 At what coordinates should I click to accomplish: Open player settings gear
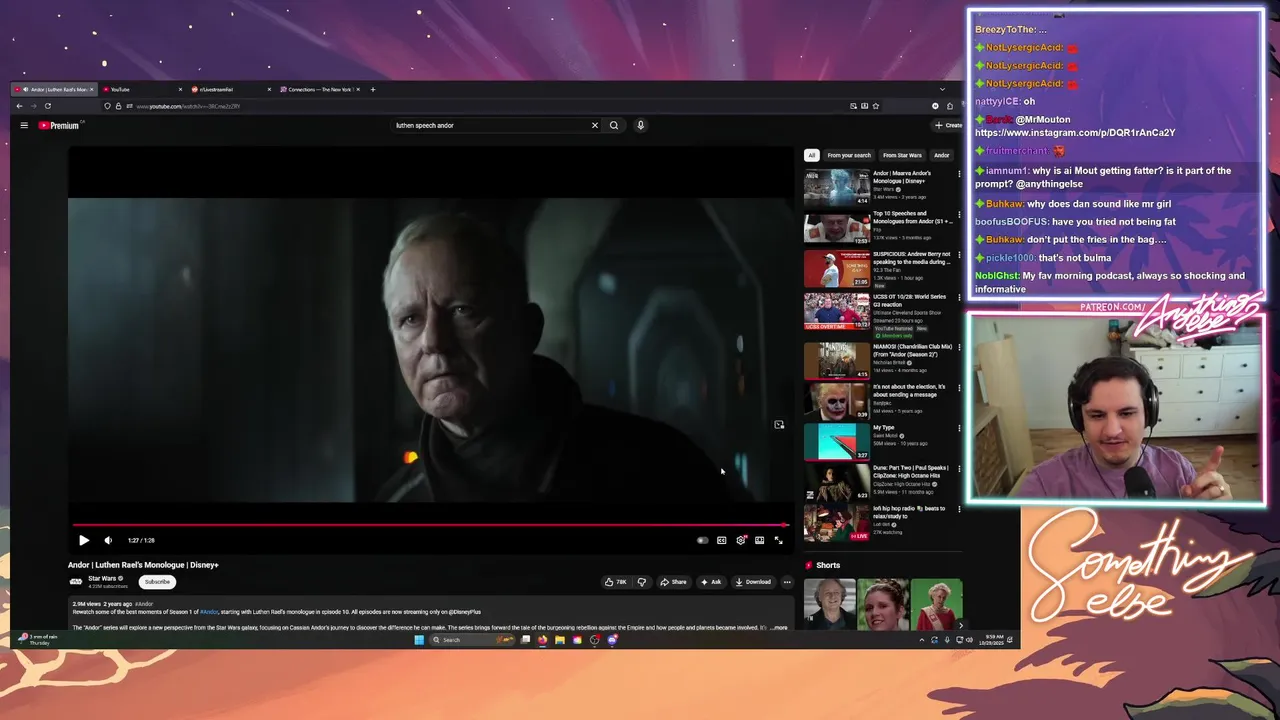click(x=740, y=540)
